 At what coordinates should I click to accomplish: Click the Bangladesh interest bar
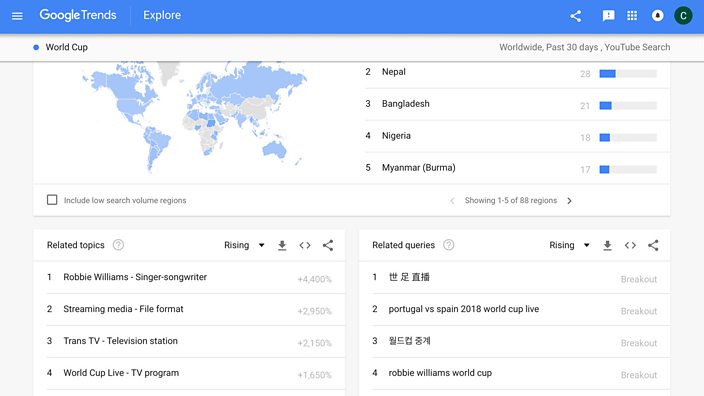pyautogui.click(x=628, y=106)
